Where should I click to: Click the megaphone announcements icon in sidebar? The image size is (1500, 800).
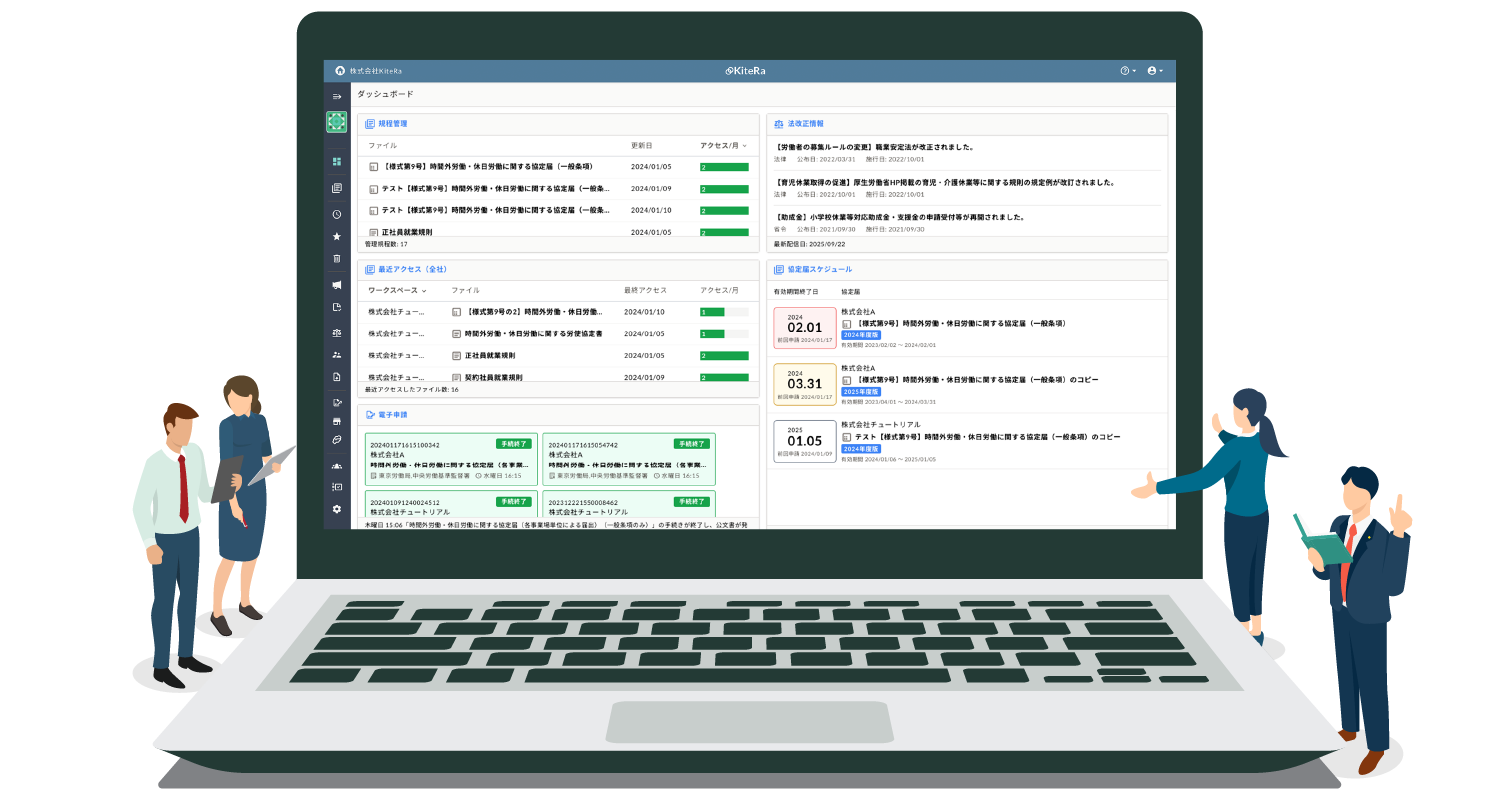(337, 285)
